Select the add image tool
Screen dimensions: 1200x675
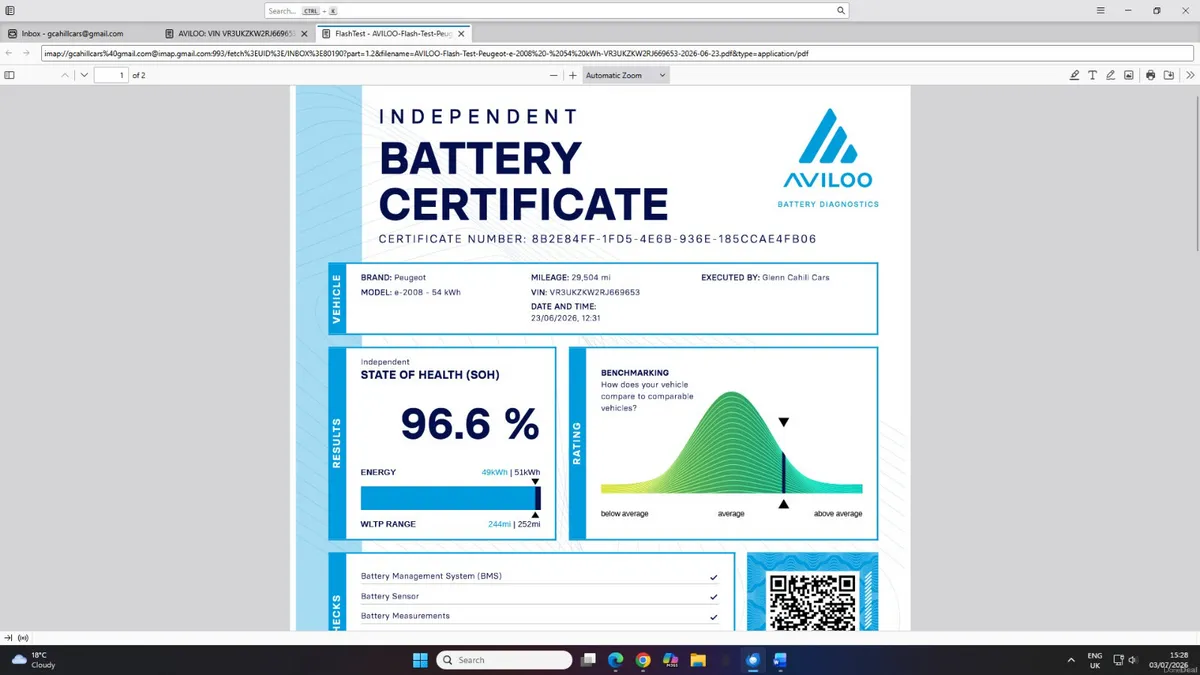click(1128, 75)
